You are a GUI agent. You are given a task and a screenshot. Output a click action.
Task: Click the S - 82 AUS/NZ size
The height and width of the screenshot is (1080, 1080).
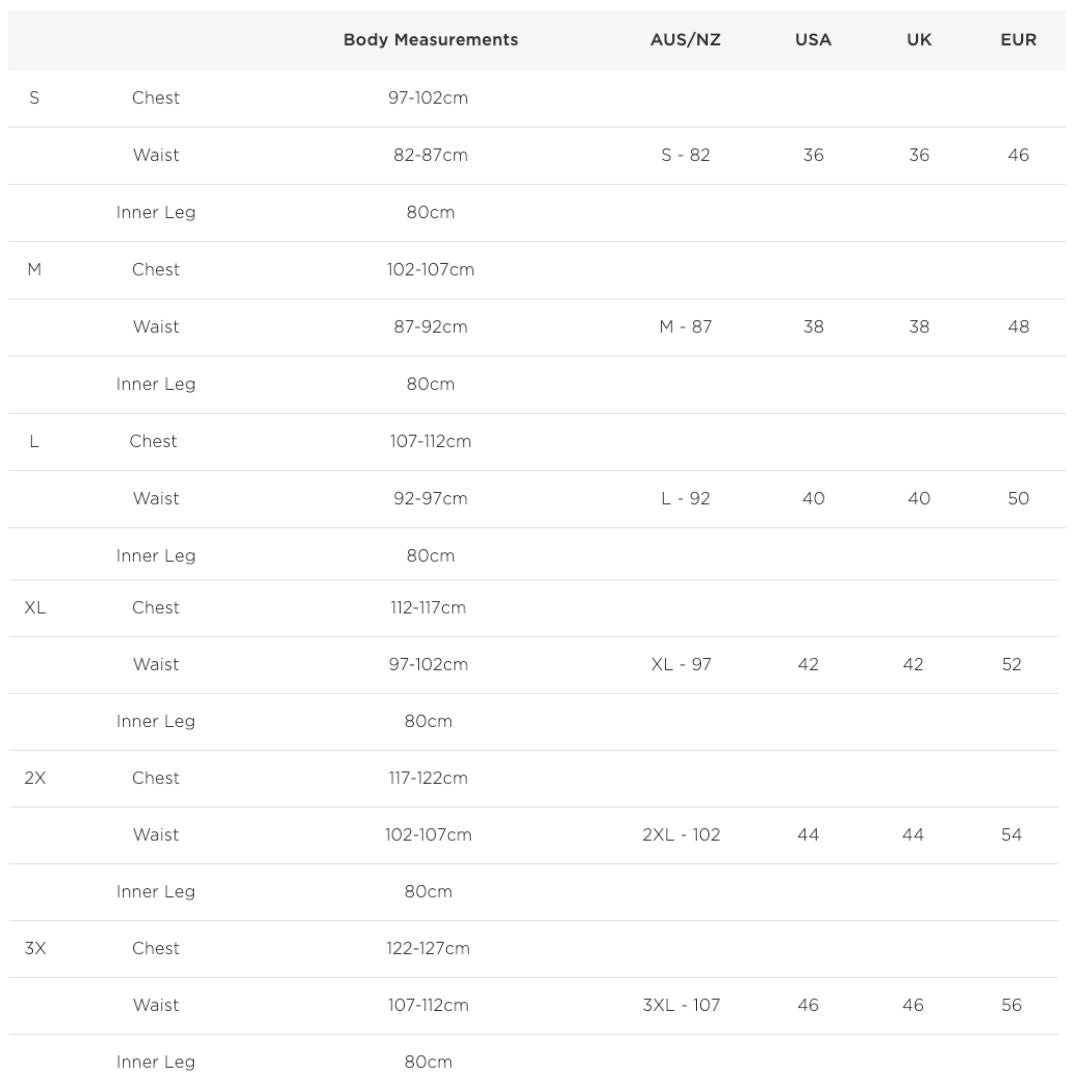685,156
